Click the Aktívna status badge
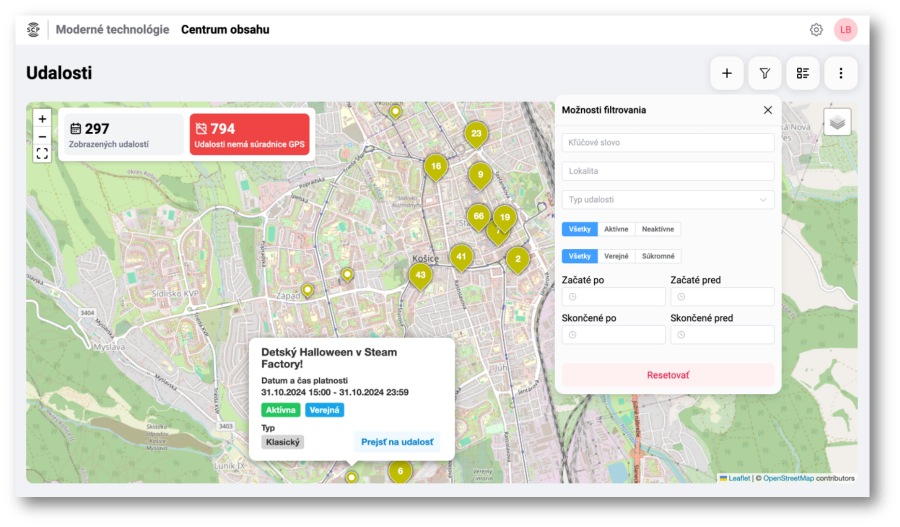 [x=281, y=410]
